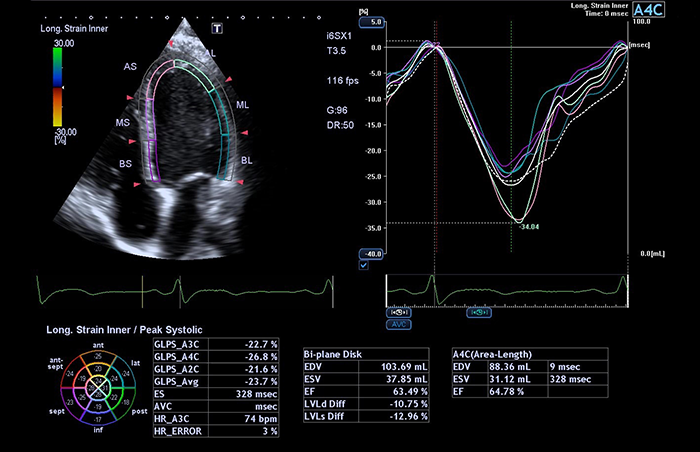Click the '100.0' right axis label

(x=642, y=21)
